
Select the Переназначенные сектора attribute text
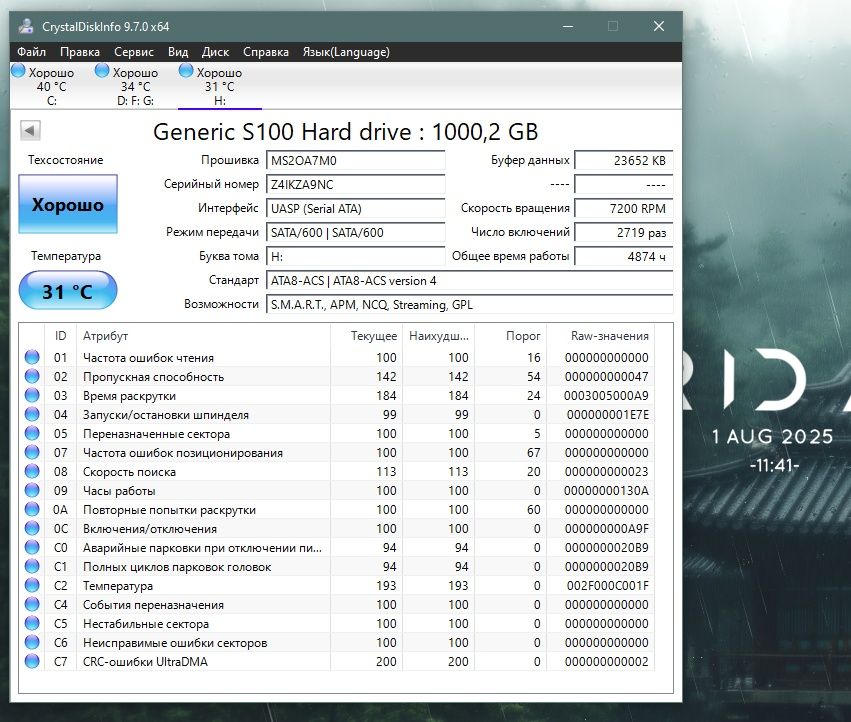click(156, 434)
